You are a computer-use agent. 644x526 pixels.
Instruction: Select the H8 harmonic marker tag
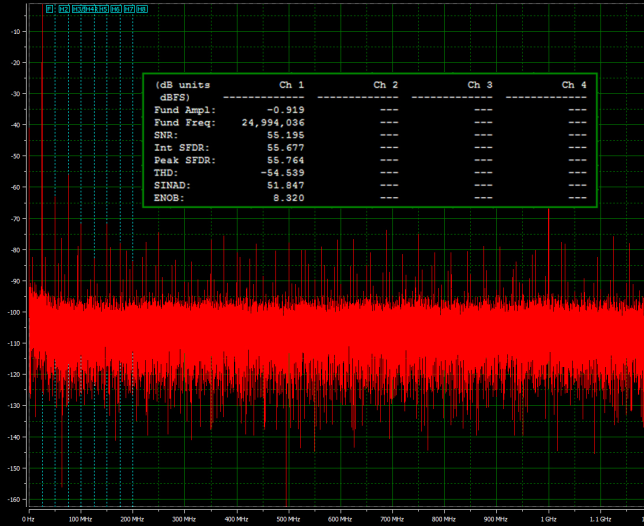[142, 9]
